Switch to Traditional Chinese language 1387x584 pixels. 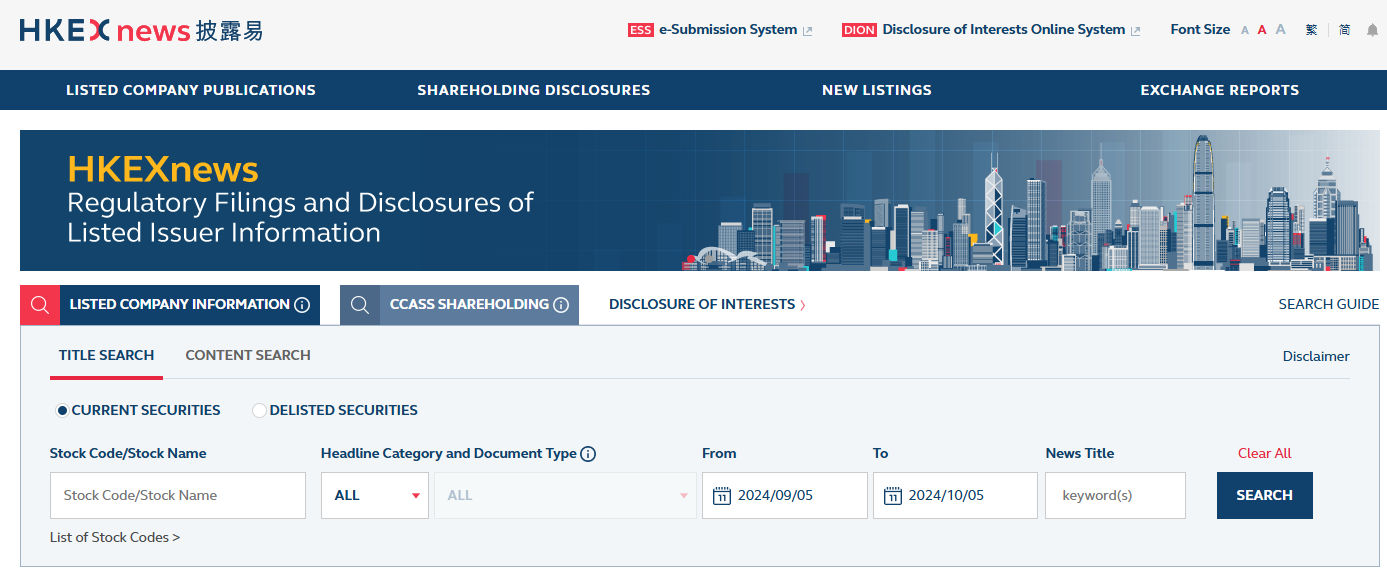[x=1312, y=30]
